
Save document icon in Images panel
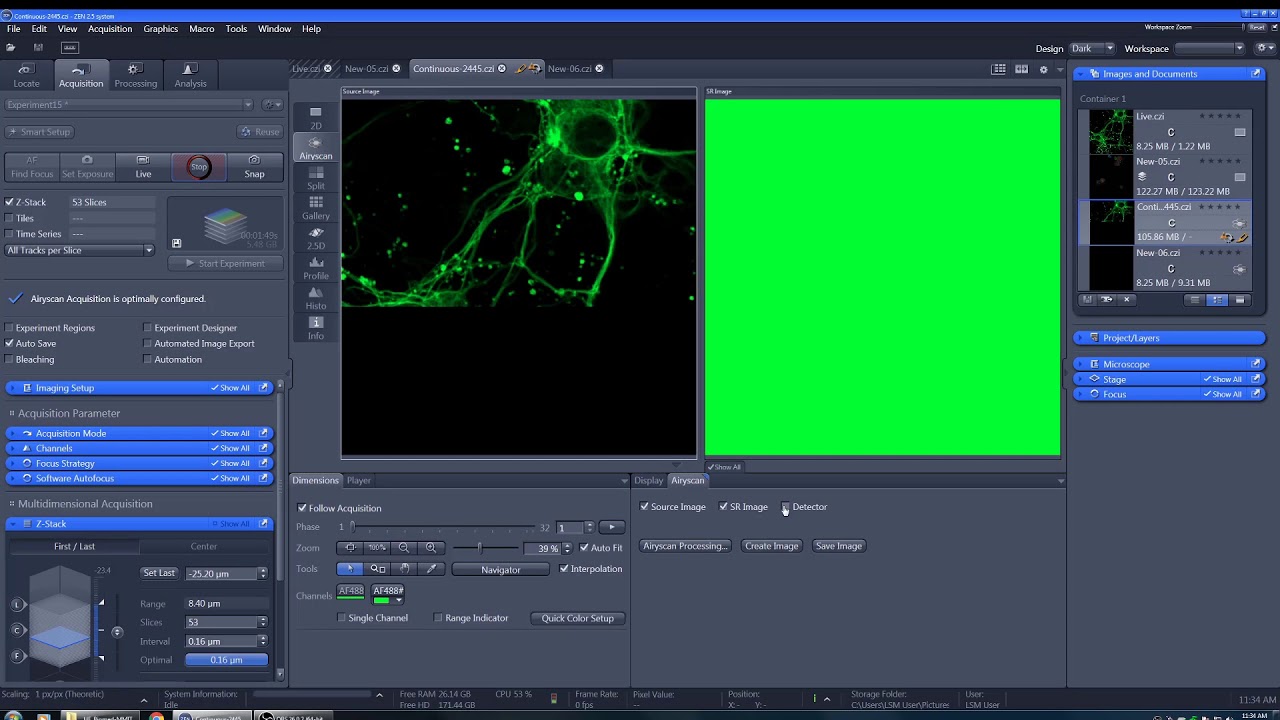tap(1087, 299)
